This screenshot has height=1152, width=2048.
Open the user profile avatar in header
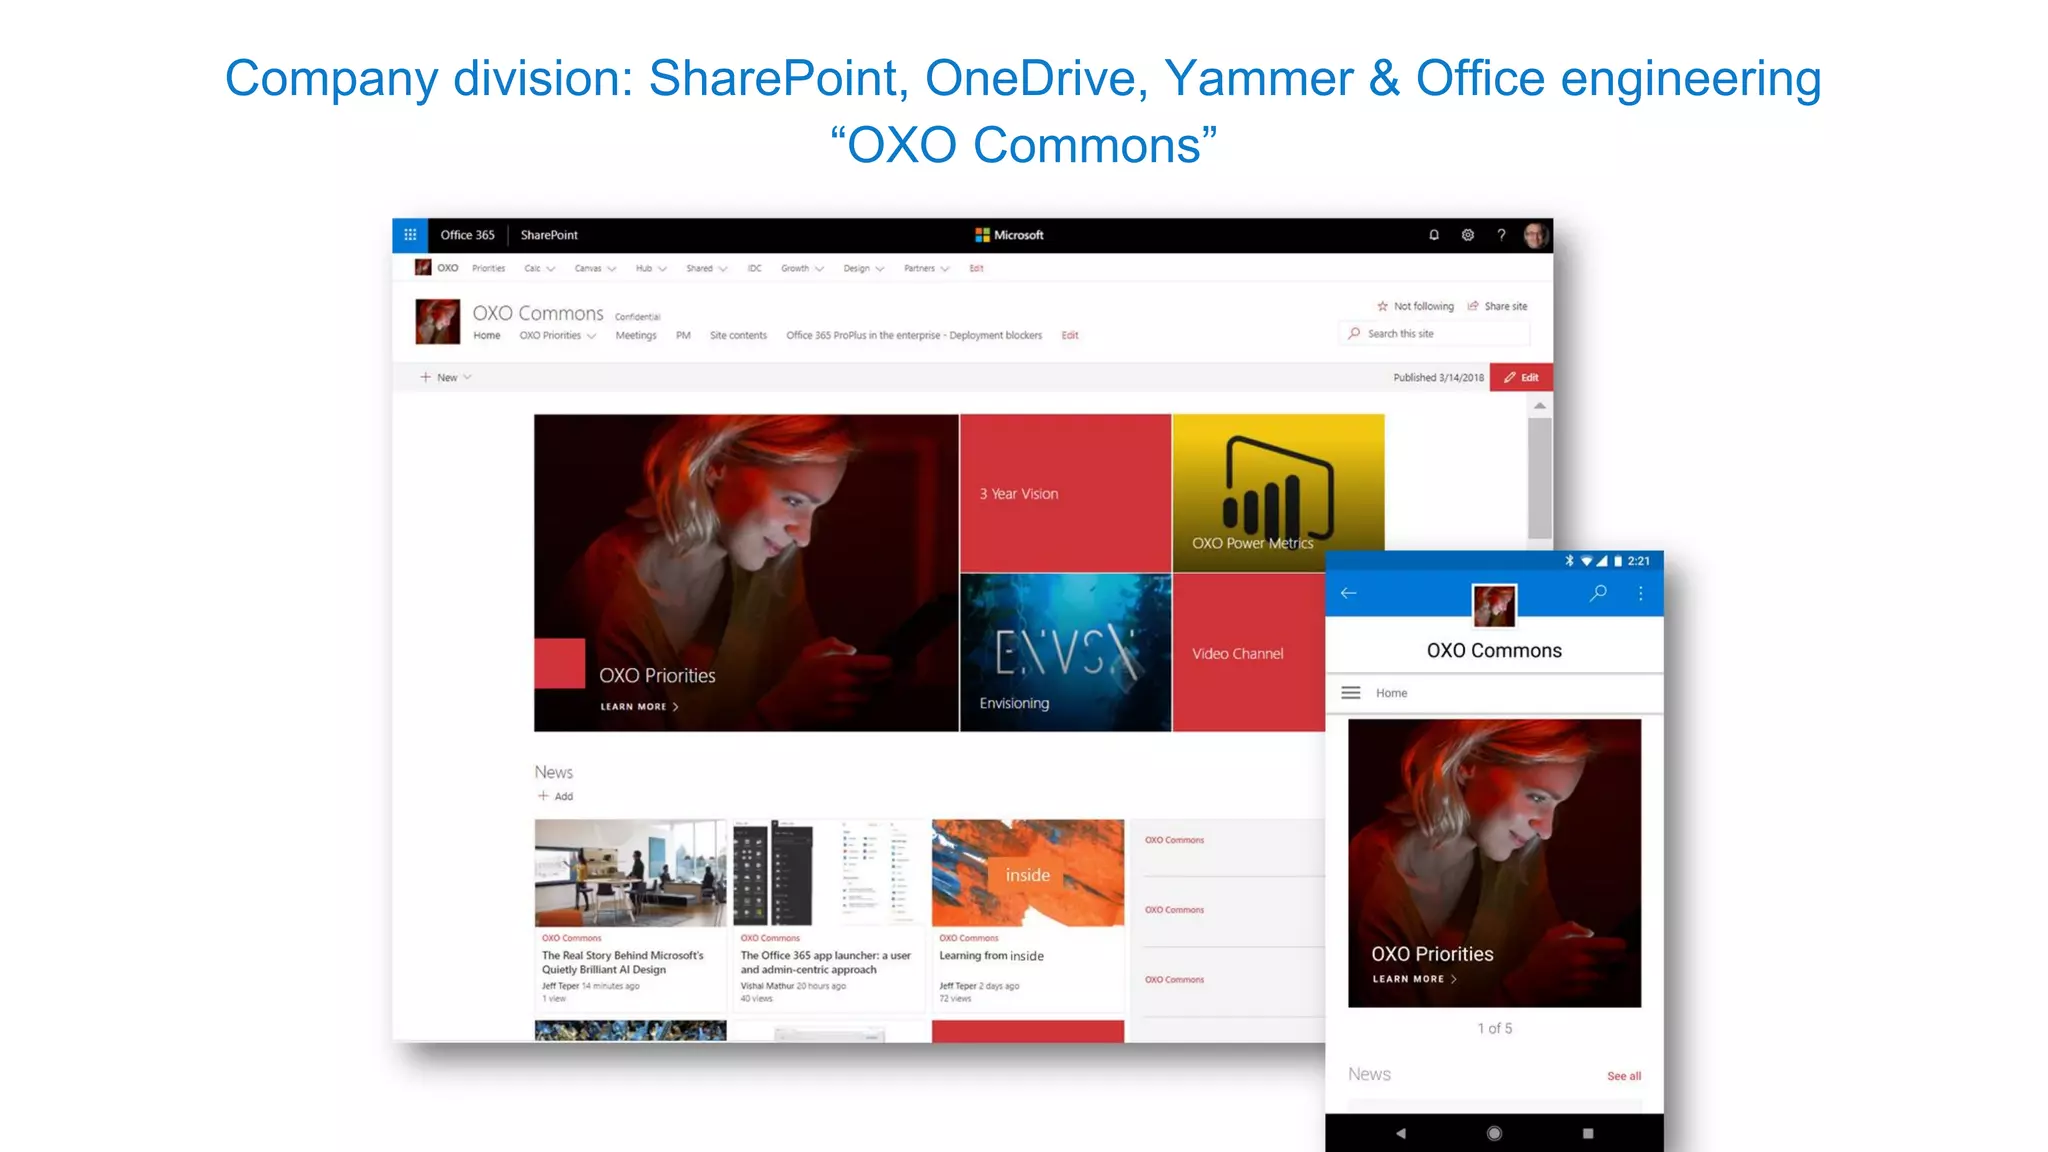[1536, 235]
